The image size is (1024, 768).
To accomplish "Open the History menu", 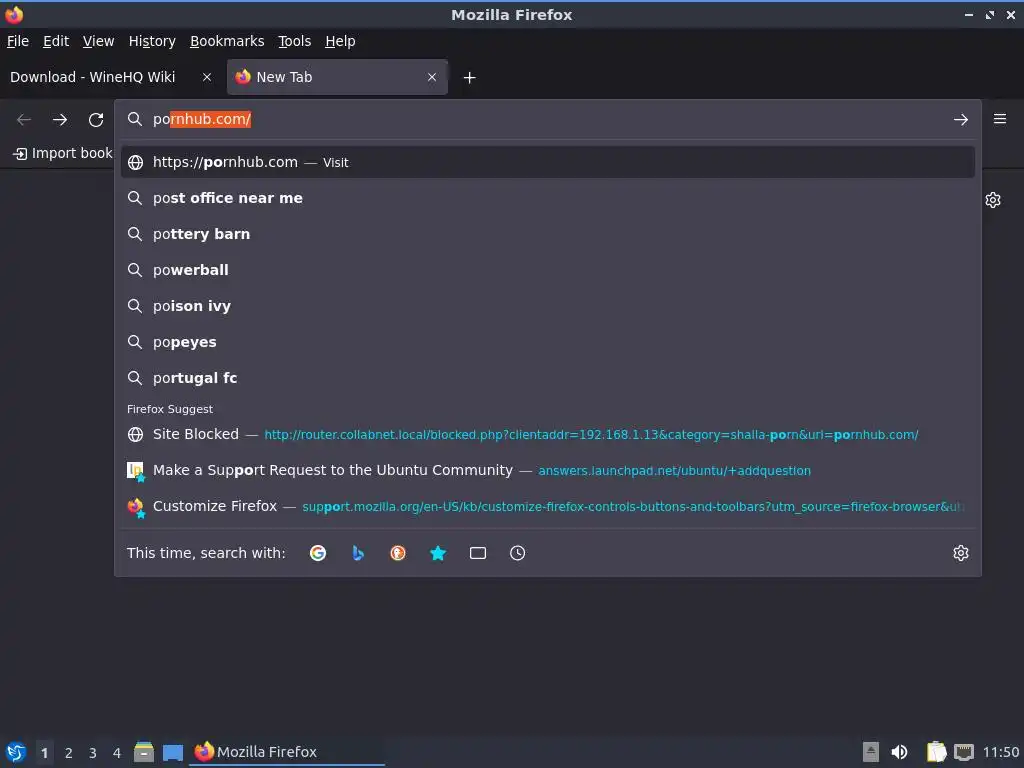I will tap(152, 41).
